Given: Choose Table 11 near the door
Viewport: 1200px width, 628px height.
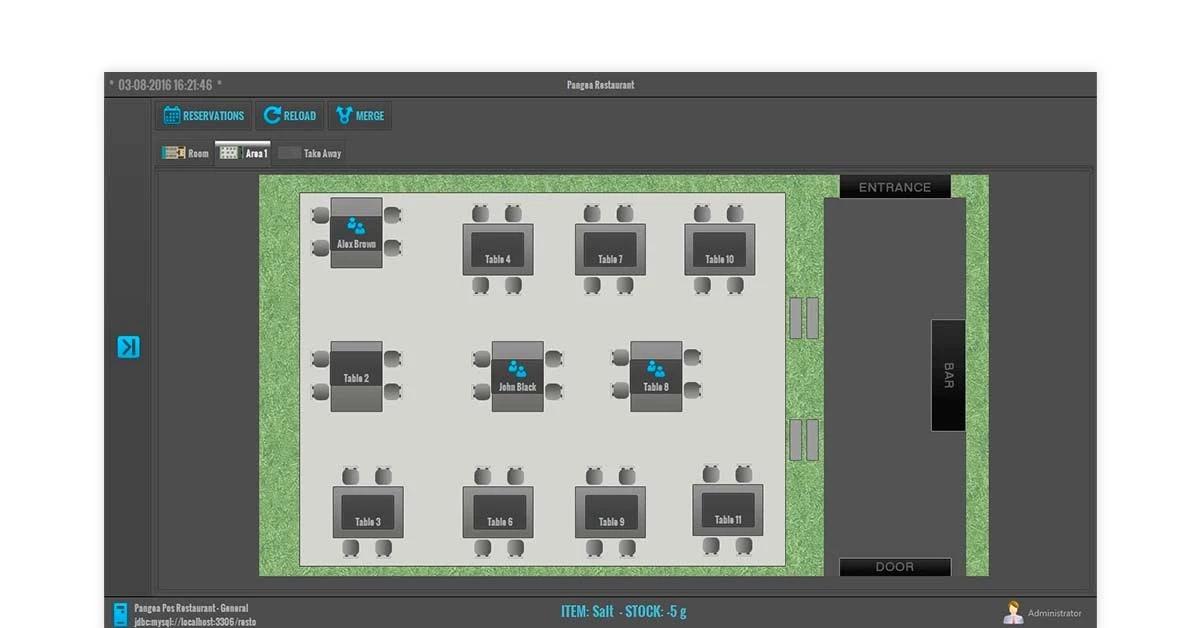Looking at the screenshot, I should click(x=728, y=510).
